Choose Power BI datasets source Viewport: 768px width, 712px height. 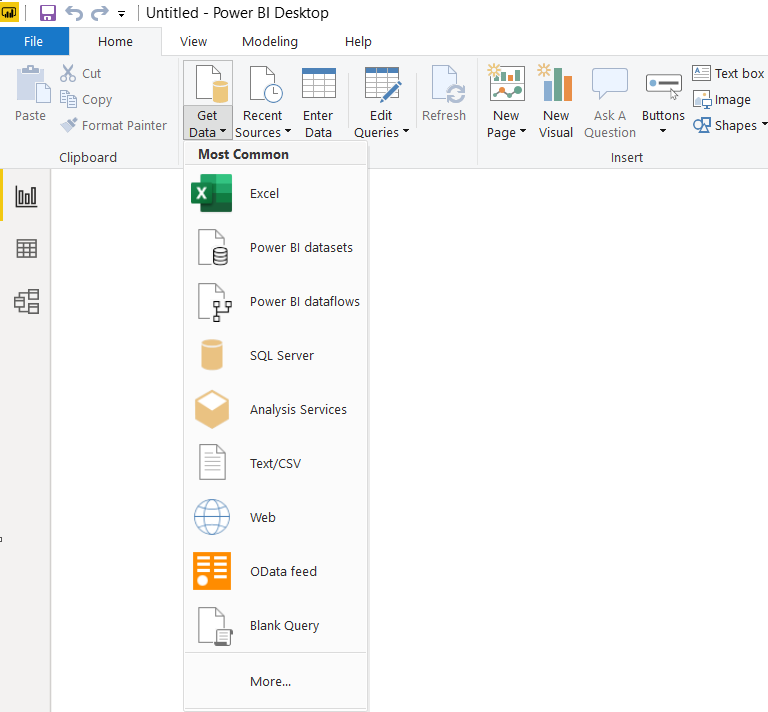tap(275, 247)
